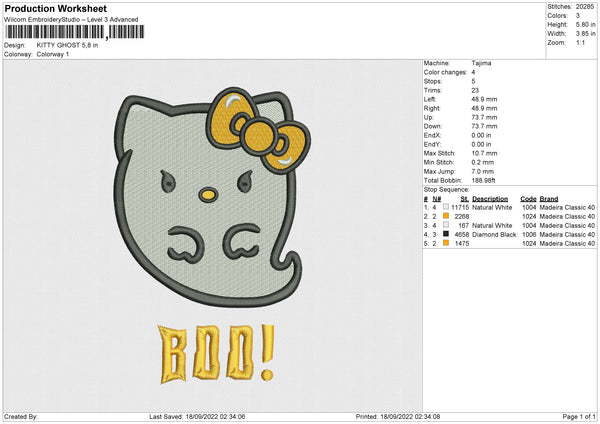Click the white swatch in stop row 3
Image resolution: width=600 pixels, height=424 pixels.
[446, 225]
